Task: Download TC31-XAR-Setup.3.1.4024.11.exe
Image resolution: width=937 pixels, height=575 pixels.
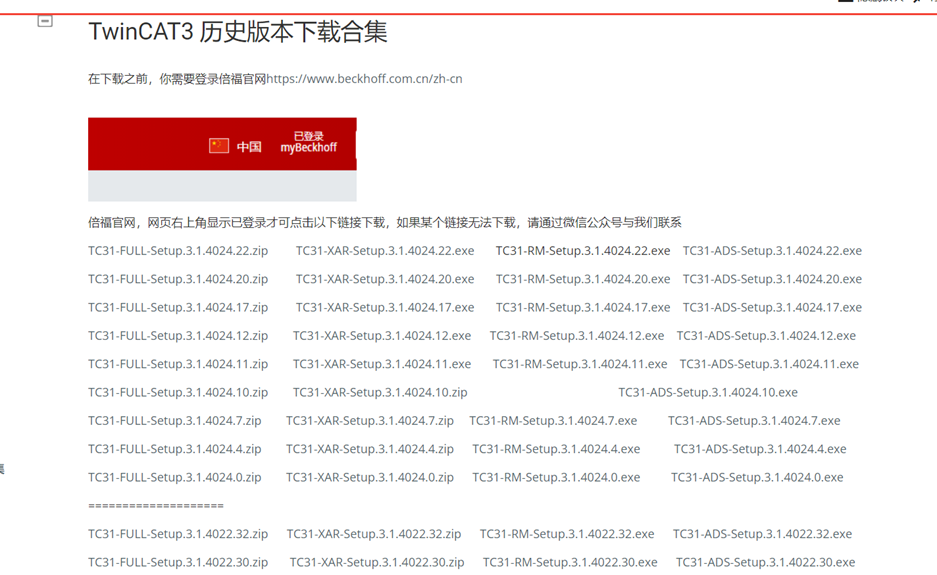Action: click(x=382, y=364)
